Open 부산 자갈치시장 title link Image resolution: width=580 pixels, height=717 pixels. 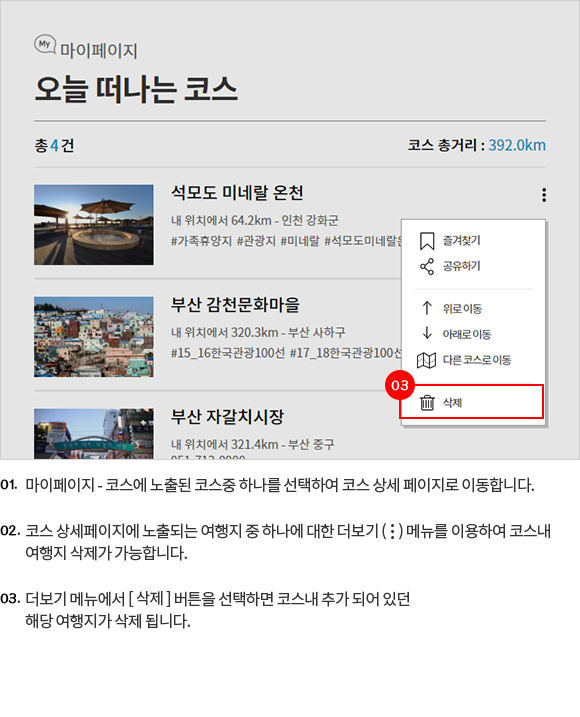coord(227,417)
